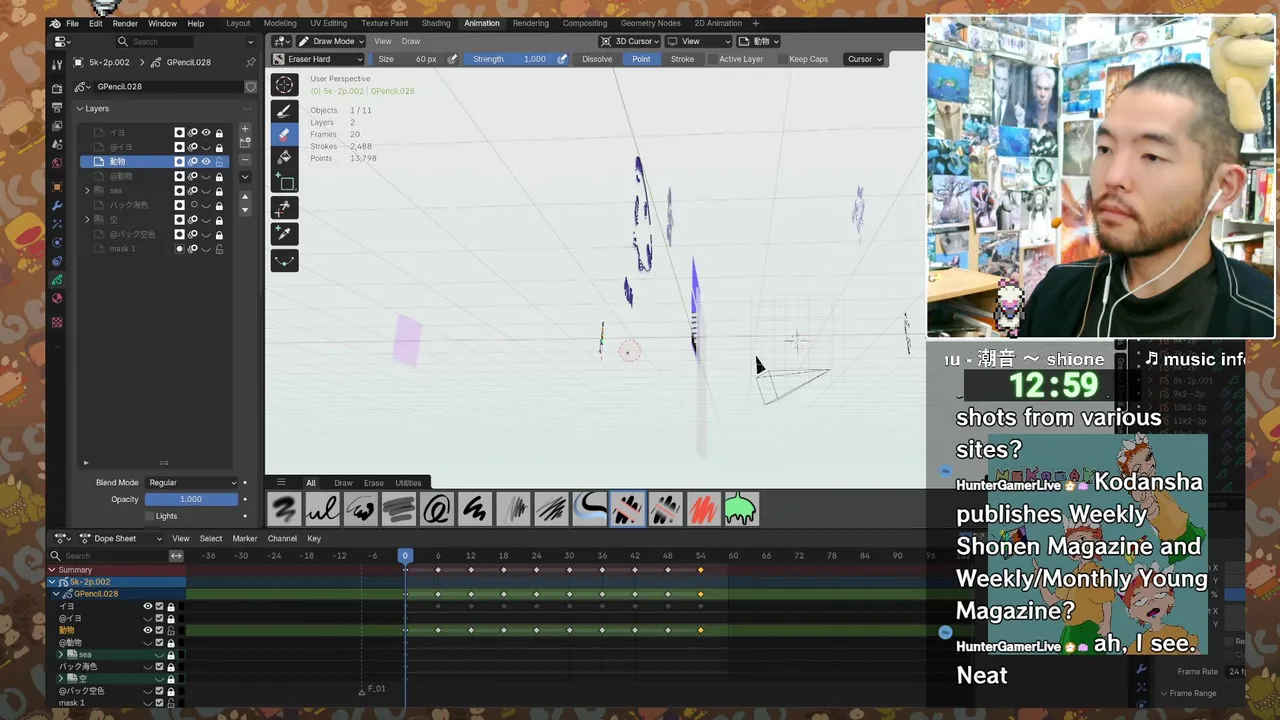Adjust the Opacity slider

(x=191, y=499)
